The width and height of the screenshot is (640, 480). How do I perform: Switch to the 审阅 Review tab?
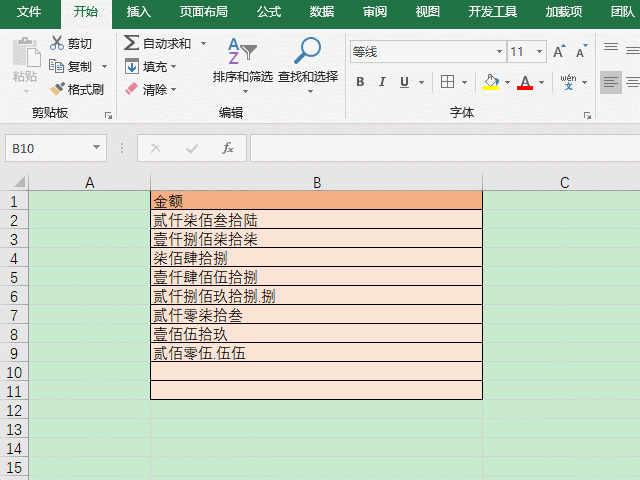point(375,11)
